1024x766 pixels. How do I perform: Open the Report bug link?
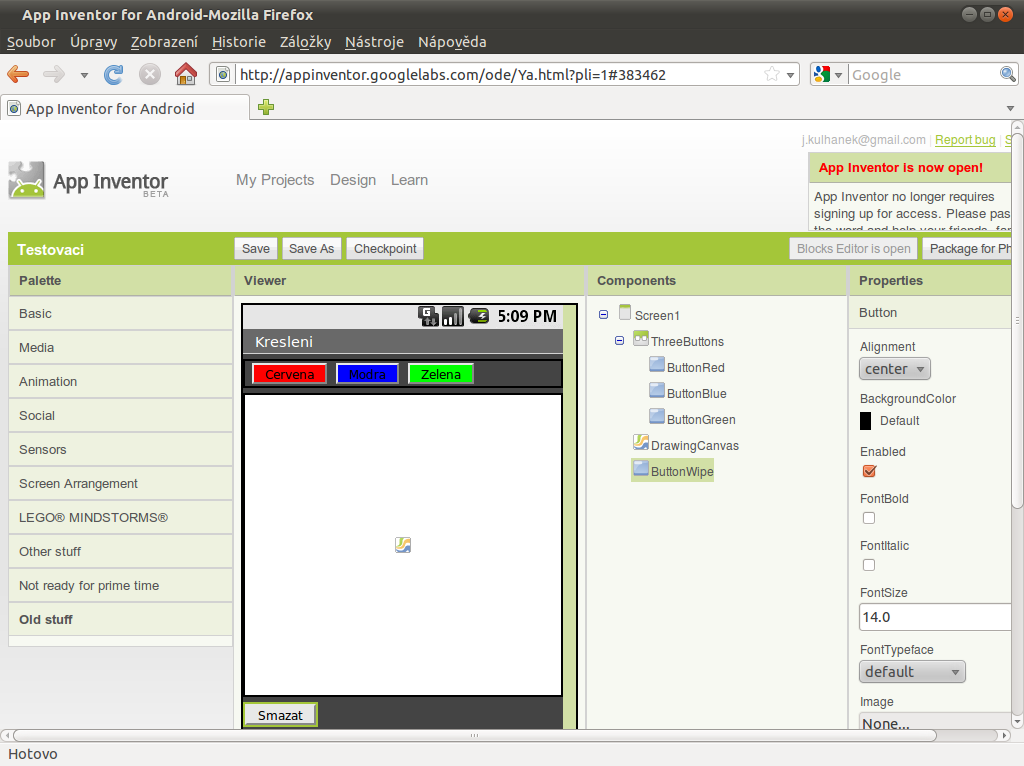pyautogui.click(x=965, y=140)
